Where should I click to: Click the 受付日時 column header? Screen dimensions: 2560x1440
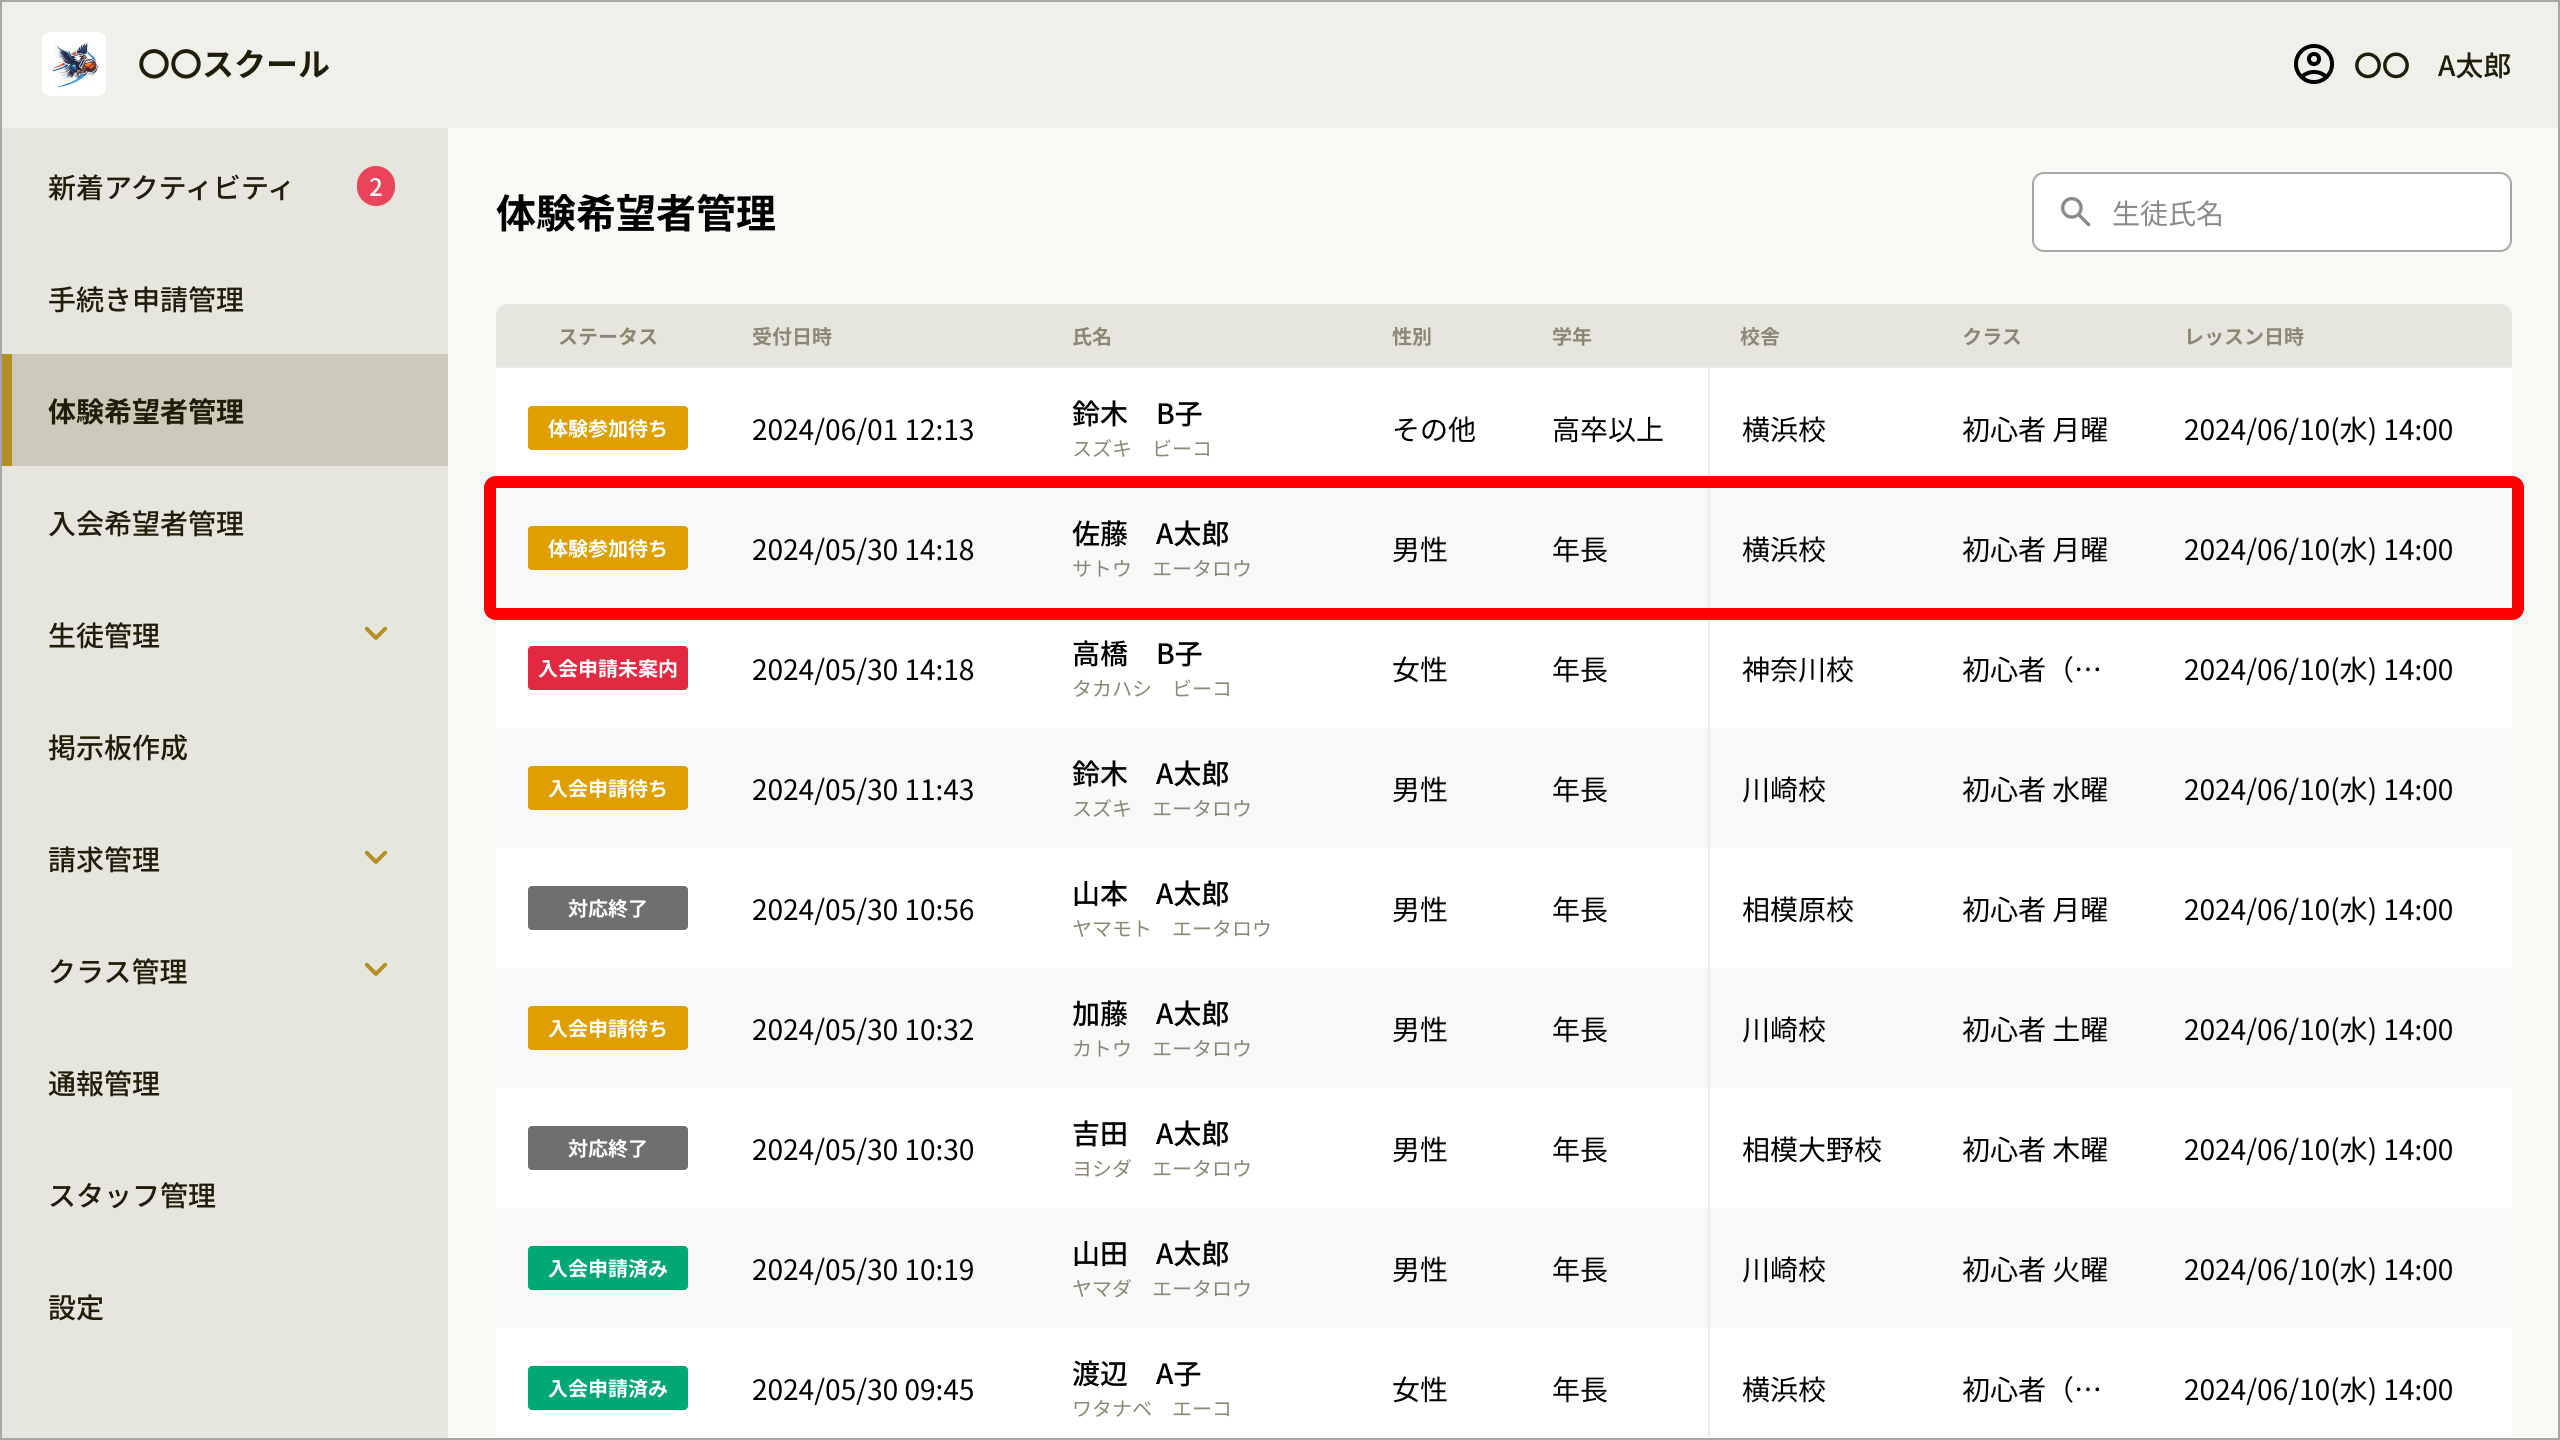(792, 336)
